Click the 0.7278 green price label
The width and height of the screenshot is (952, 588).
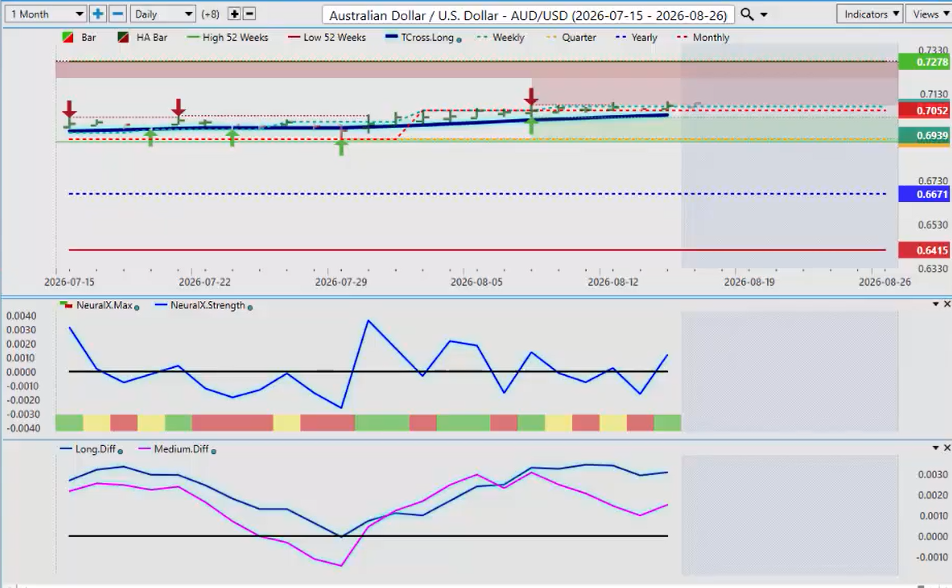[923, 62]
